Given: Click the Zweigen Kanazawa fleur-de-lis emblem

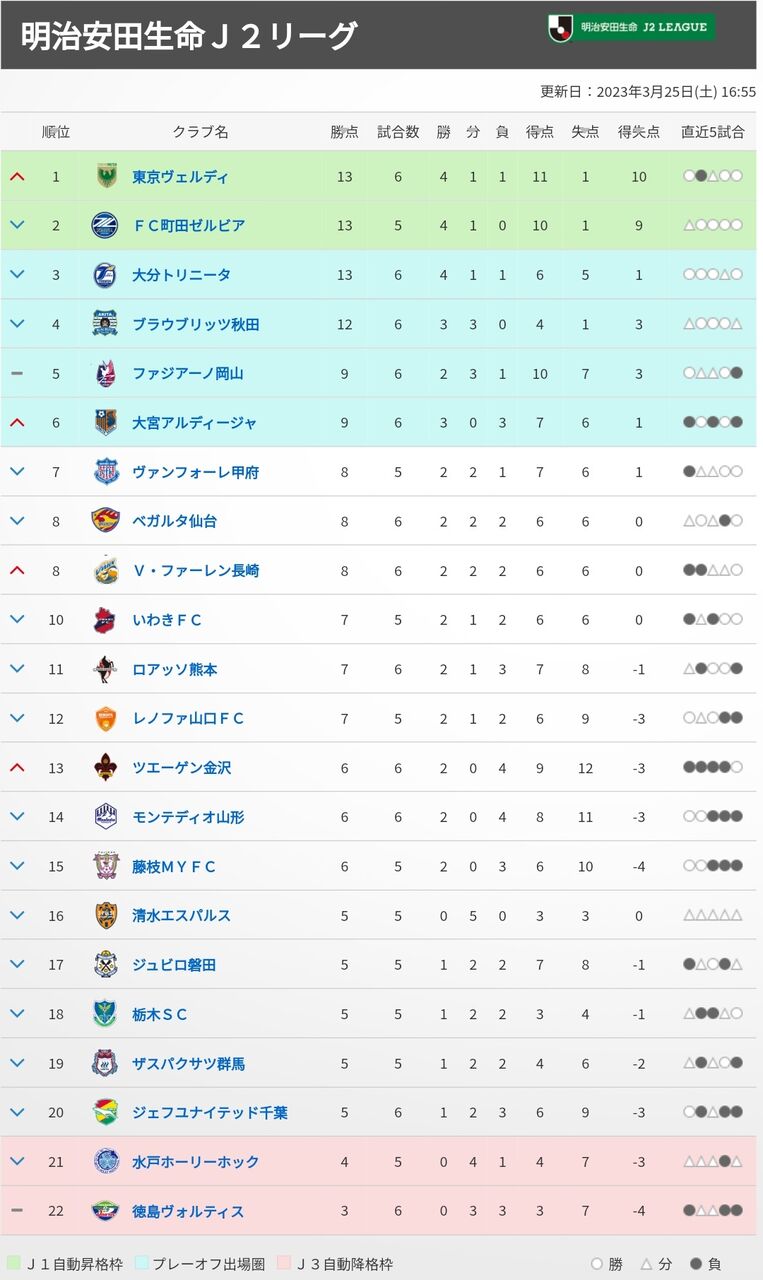Looking at the screenshot, I should [105, 767].
